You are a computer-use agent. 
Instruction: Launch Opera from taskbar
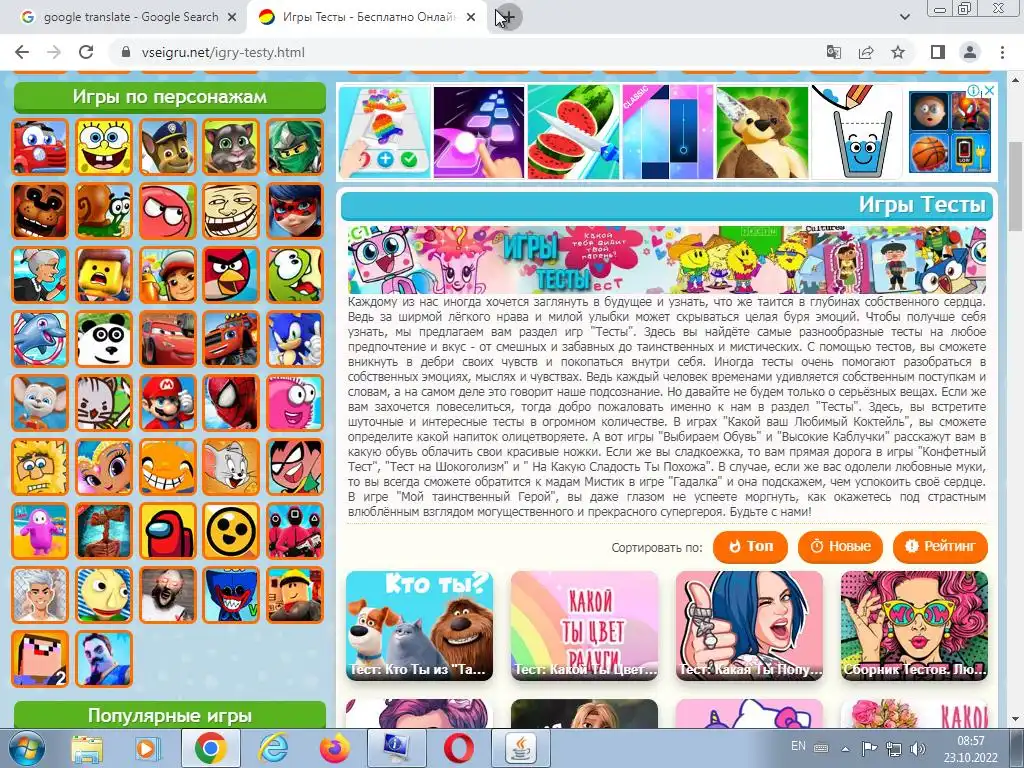(x=459, y=748)
